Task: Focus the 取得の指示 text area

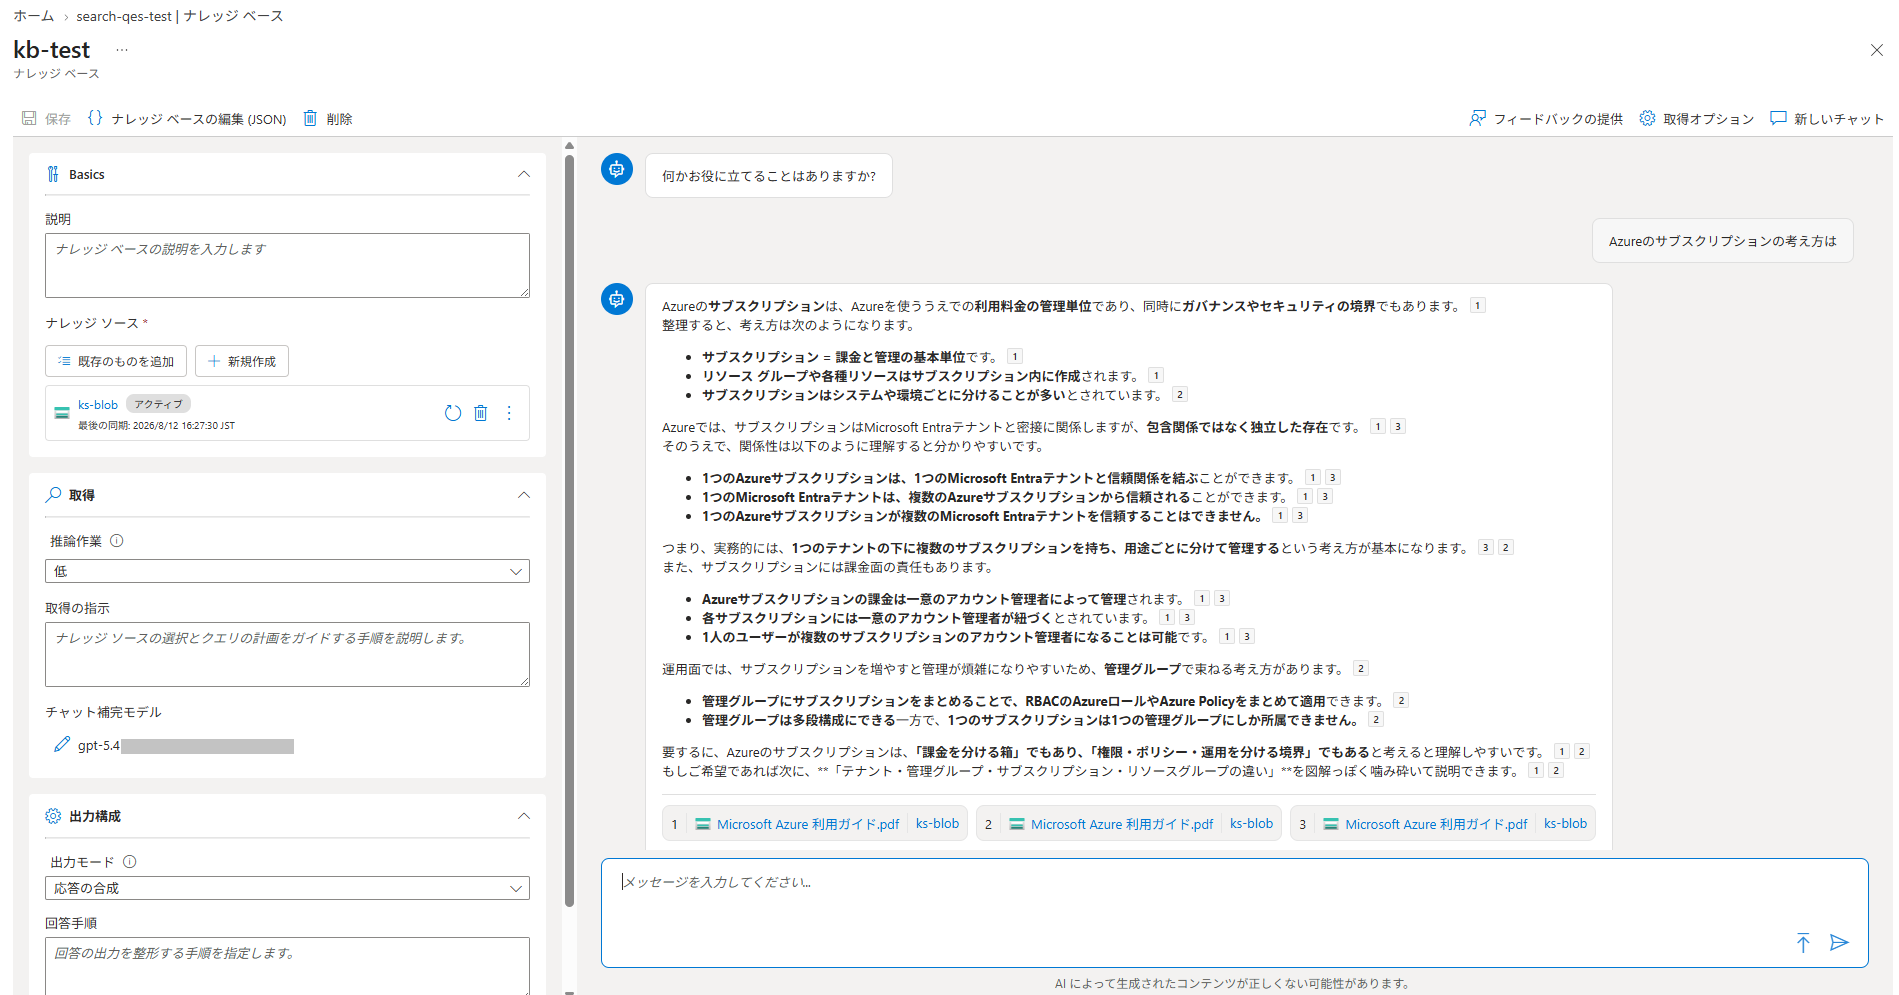Action: pyautogui.click(x=287, y=654)
